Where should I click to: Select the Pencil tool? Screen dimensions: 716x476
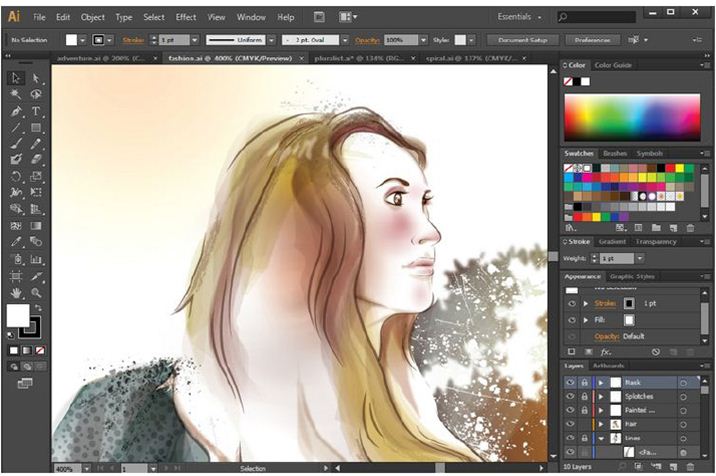pyautogui.click(x=36, y=144)
